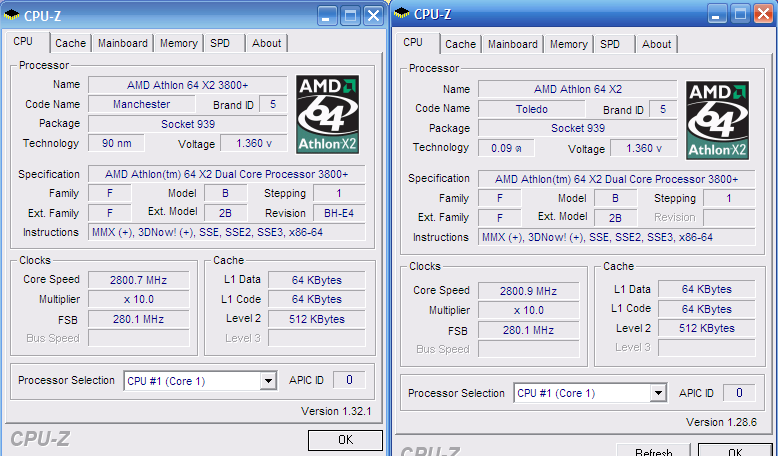Click Brand ID value in left window

click(x=273, y=104)
